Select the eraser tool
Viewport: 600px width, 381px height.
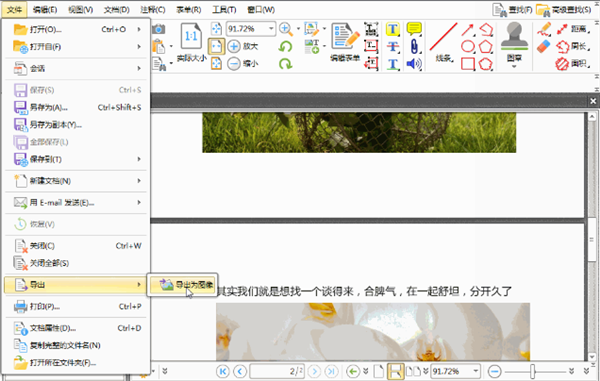pos(544,46)
